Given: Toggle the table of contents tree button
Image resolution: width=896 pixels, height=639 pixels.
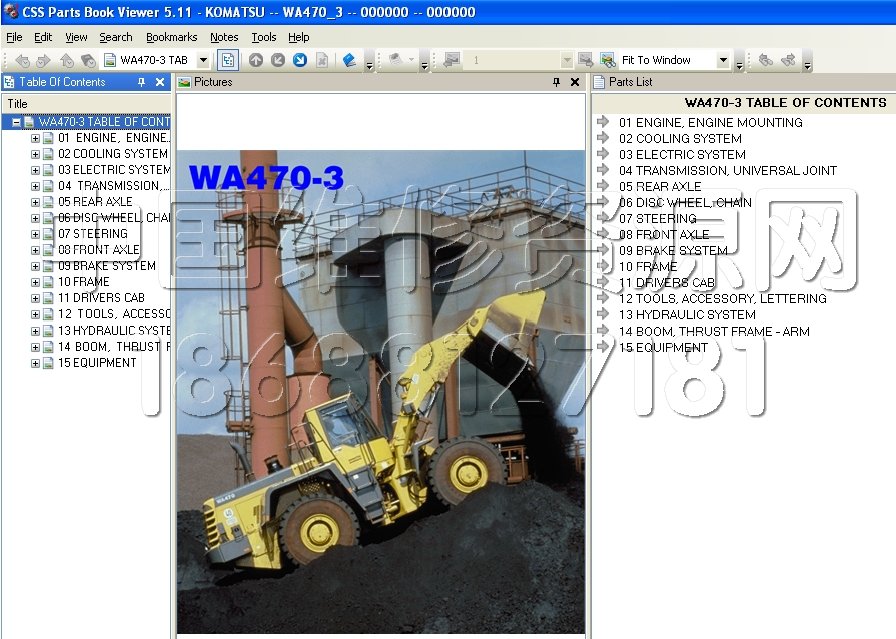Looking at the screenshot, I should (228, 60).
